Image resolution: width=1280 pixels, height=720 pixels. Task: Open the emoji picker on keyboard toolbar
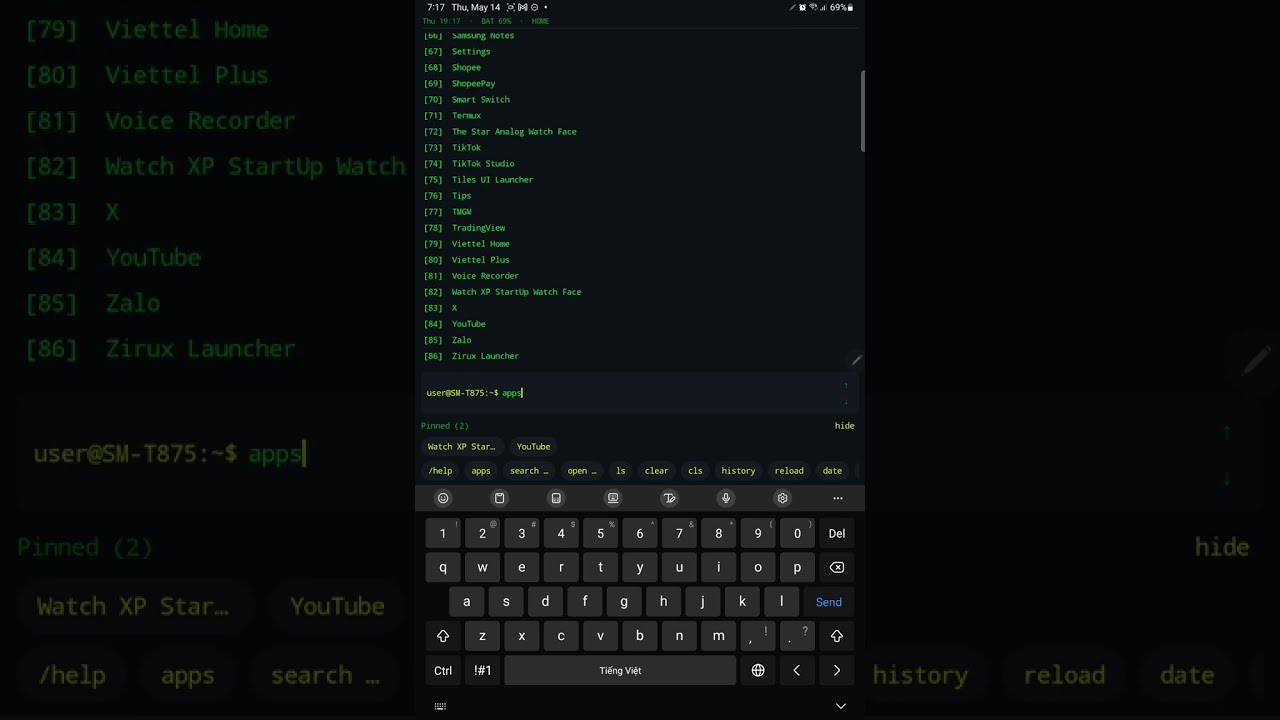tap(443, 498)
